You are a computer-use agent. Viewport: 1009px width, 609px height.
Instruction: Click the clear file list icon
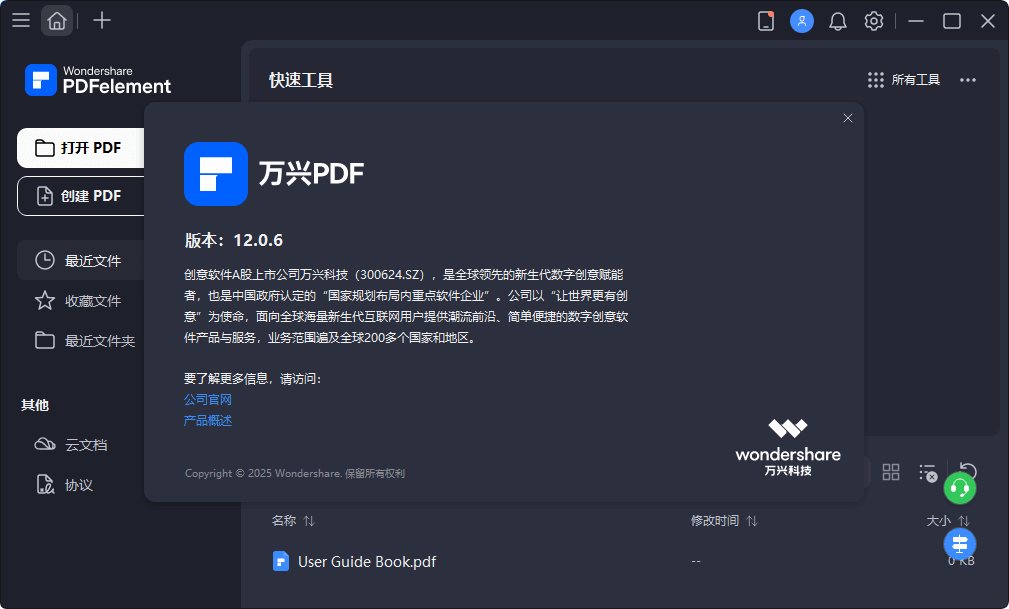[927, 472]
